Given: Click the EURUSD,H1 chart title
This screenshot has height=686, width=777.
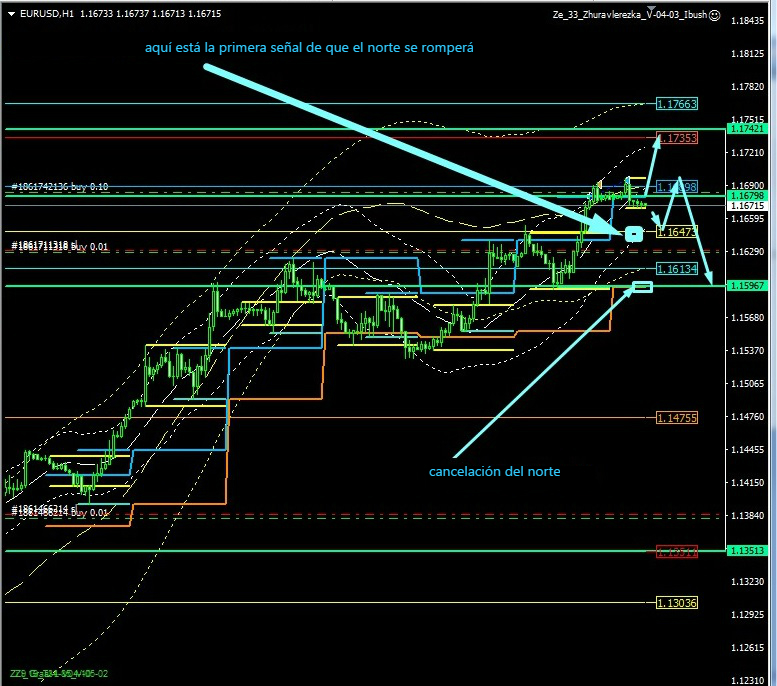Looking at the screenshot, I should pyautogui.click(x=45, y=14).
